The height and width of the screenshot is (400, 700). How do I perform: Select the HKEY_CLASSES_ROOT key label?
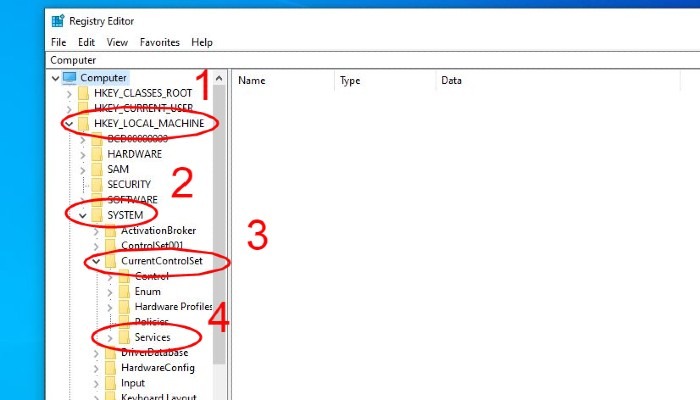coord(143,93)
